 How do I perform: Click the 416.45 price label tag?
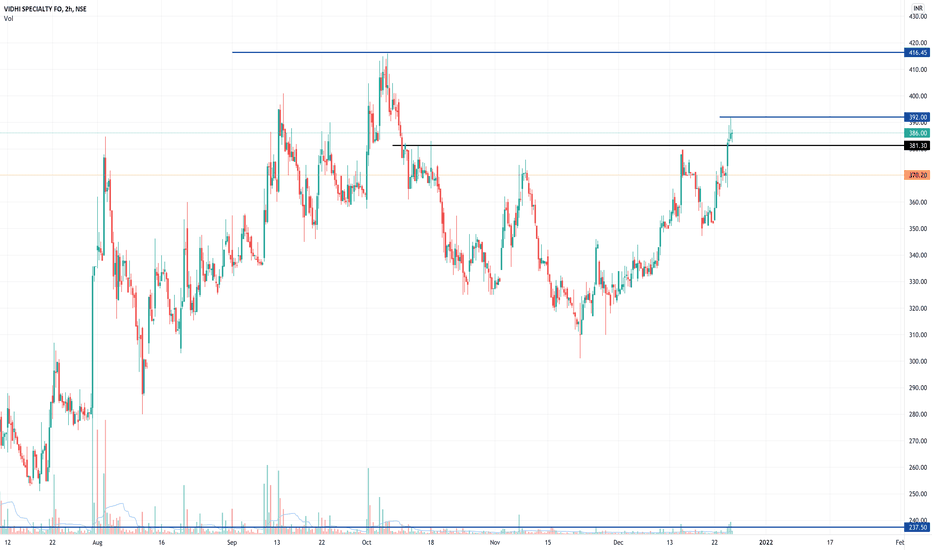(917, 53)
